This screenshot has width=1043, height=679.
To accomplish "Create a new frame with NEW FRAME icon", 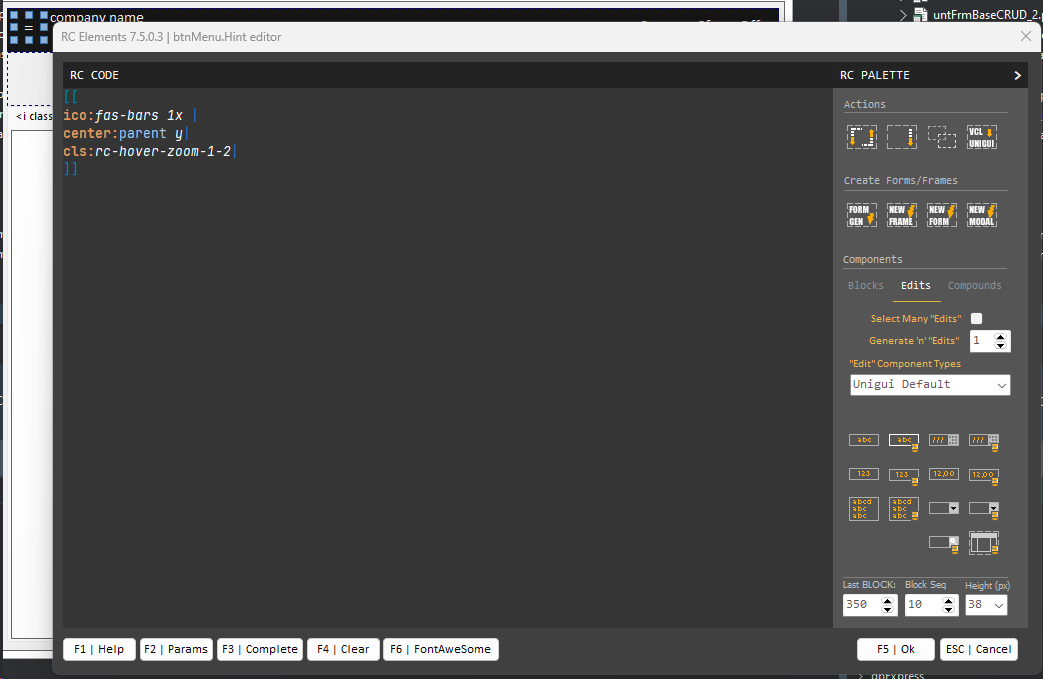I will click(902, 215).
